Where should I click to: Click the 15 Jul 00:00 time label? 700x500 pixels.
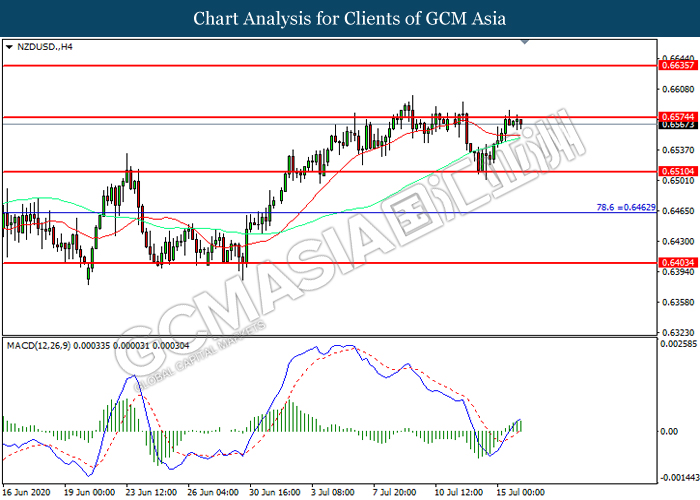pos(521,492)
